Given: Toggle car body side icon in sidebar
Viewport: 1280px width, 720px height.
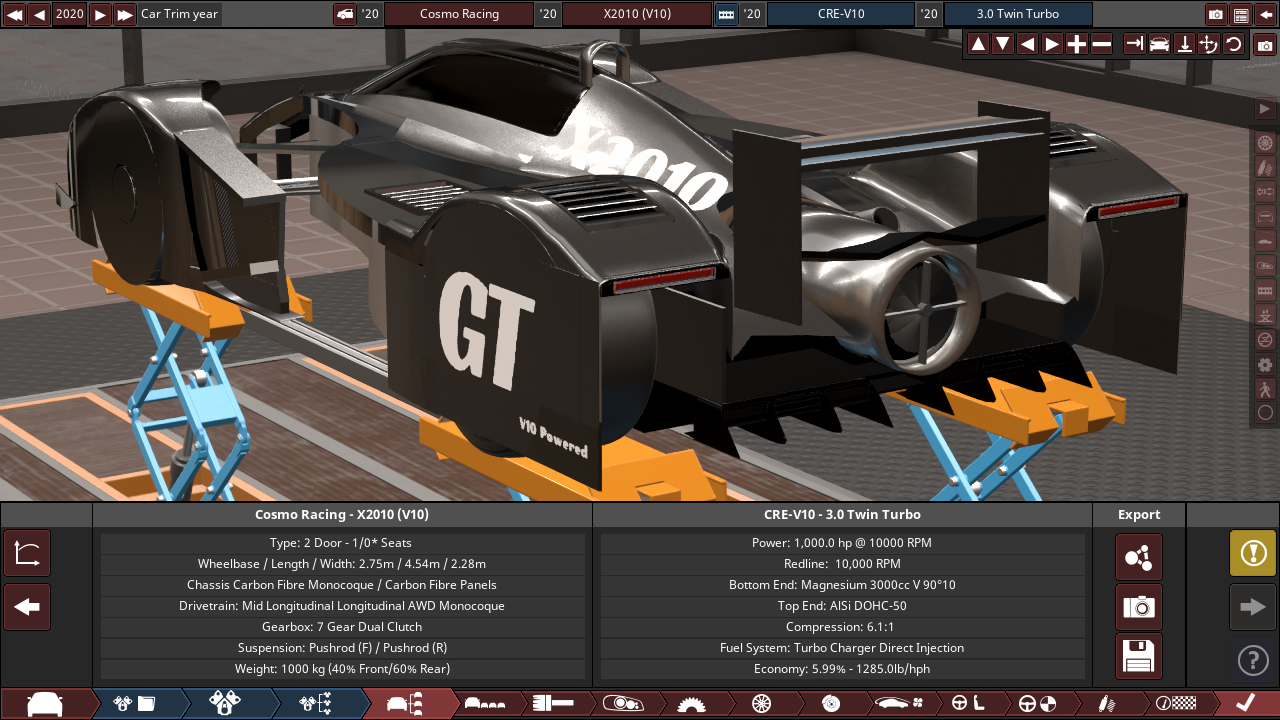Looking at the screenshot, I should click(1265, 241).
